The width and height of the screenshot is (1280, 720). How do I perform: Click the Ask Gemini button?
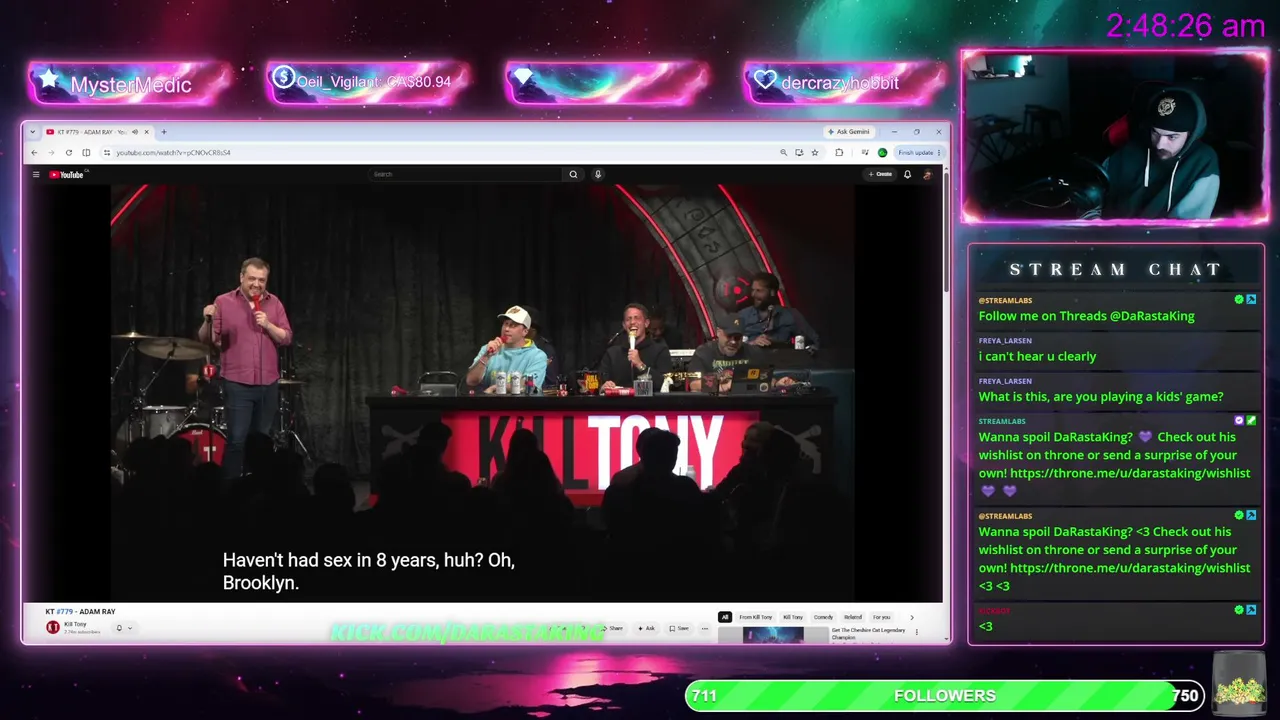click(848, 132)
